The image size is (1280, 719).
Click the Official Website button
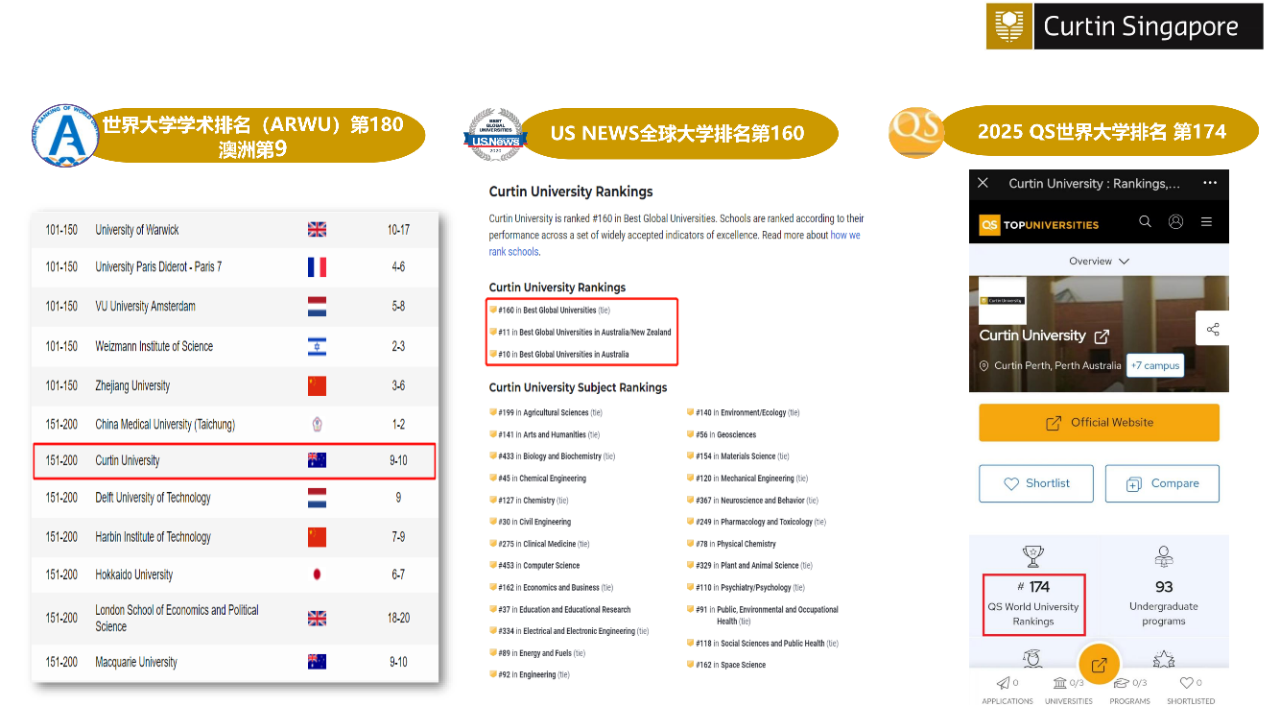click(1098, 423)
